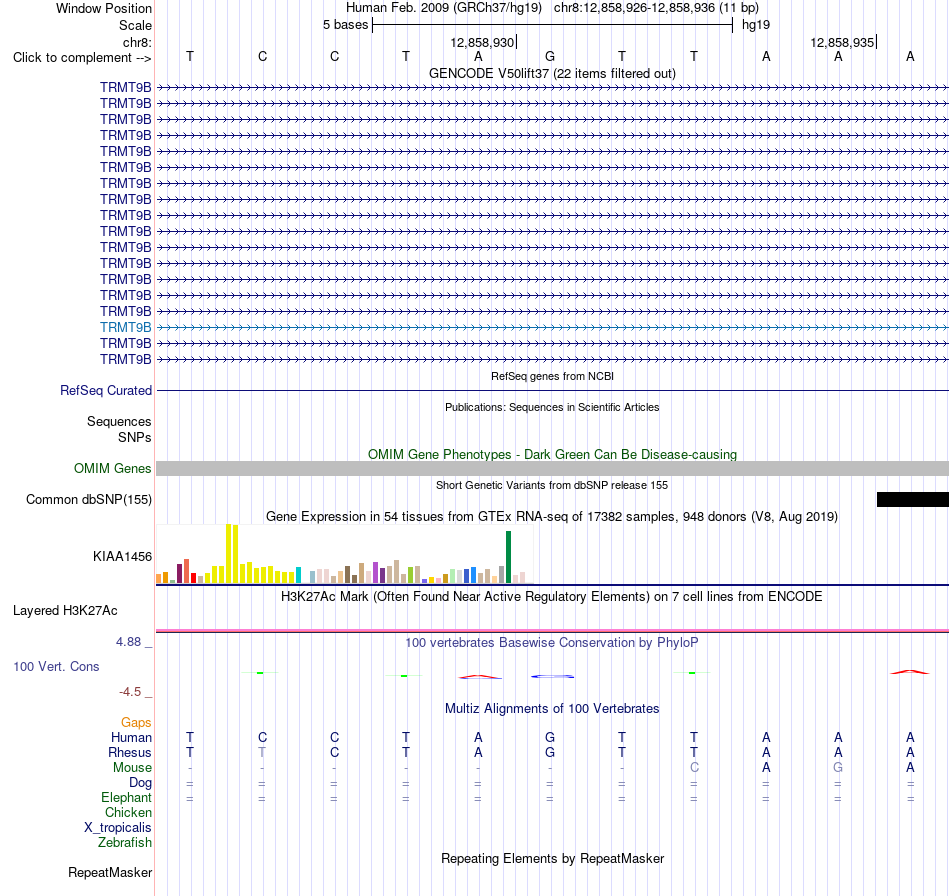Click the black dbSNP variant item

912,499
